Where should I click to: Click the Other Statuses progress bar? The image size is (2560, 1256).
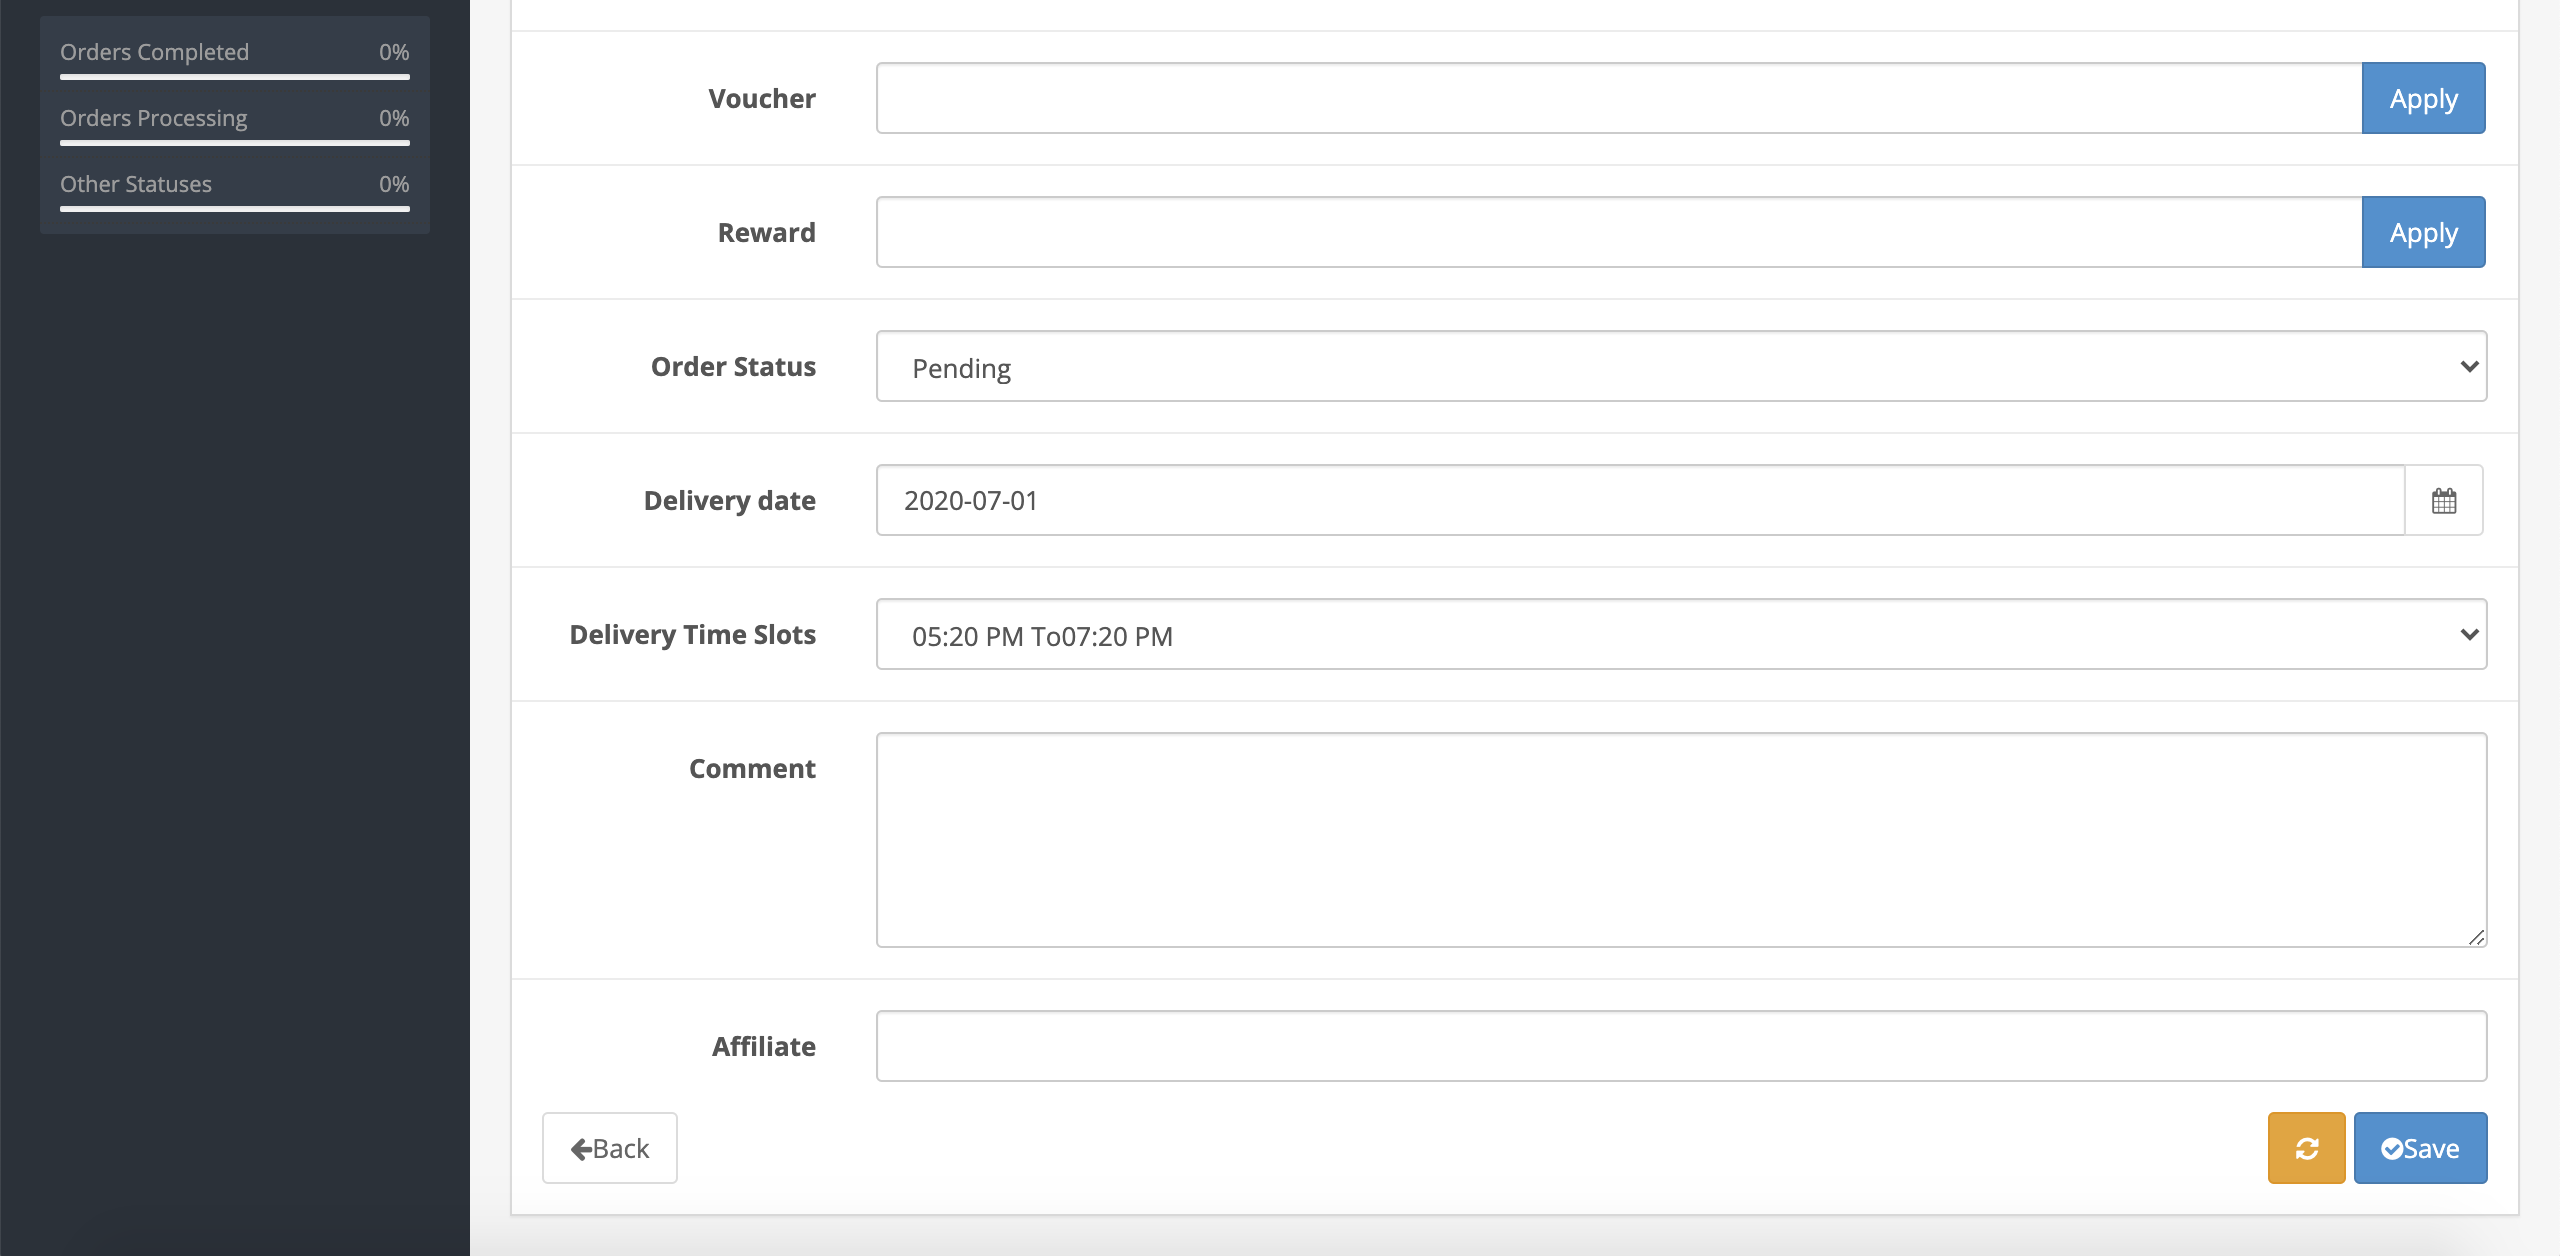(x=235, y=209)
